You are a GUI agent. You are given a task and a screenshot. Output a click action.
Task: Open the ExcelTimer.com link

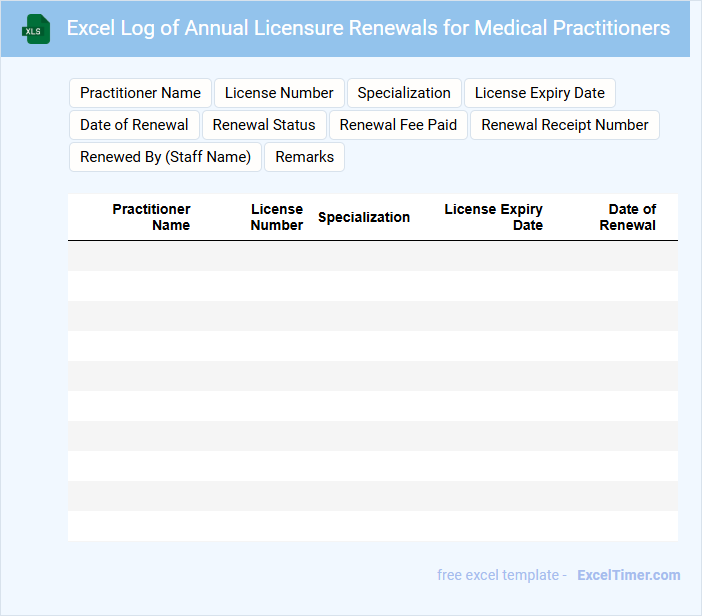(629, 575)
